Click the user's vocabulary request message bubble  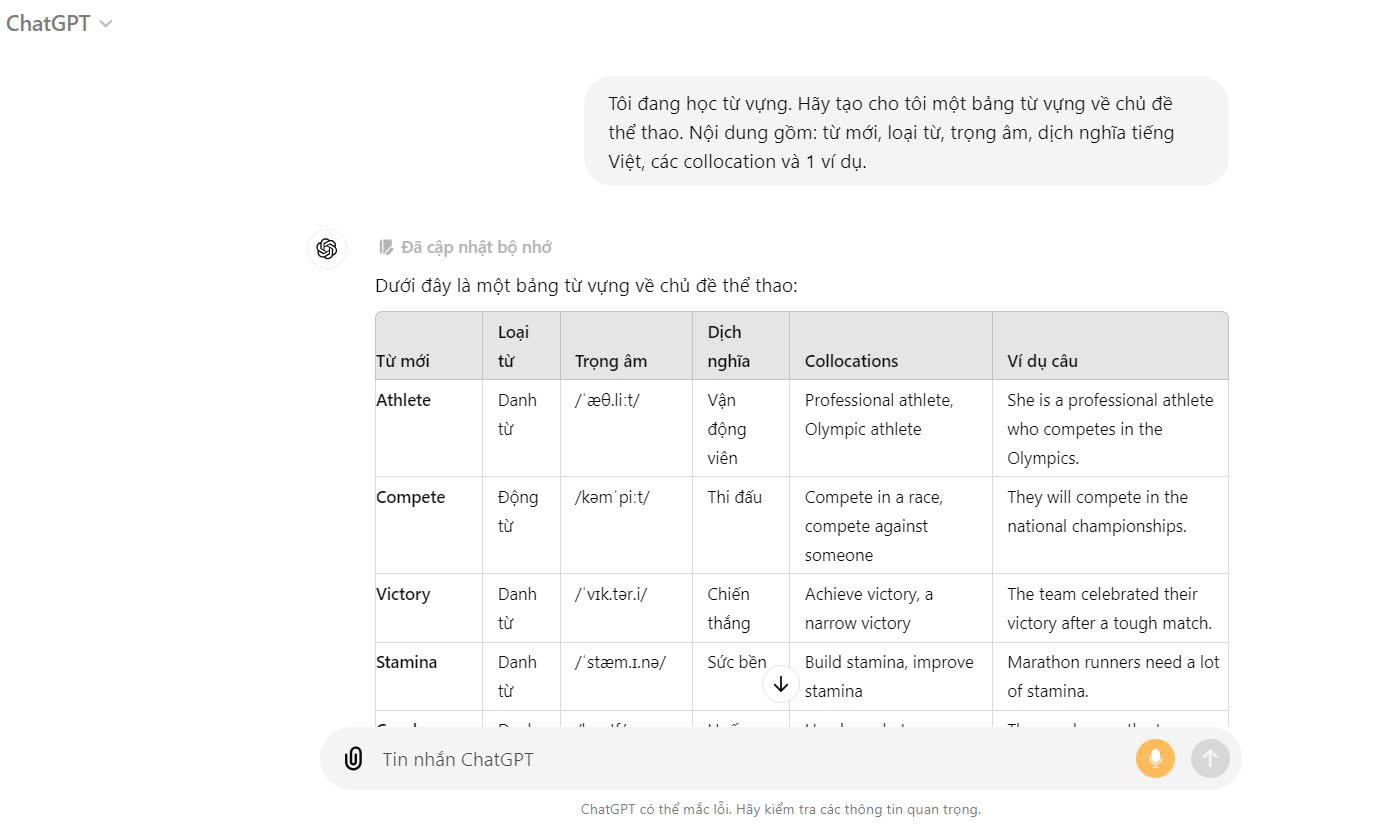(x=905, y=132)
